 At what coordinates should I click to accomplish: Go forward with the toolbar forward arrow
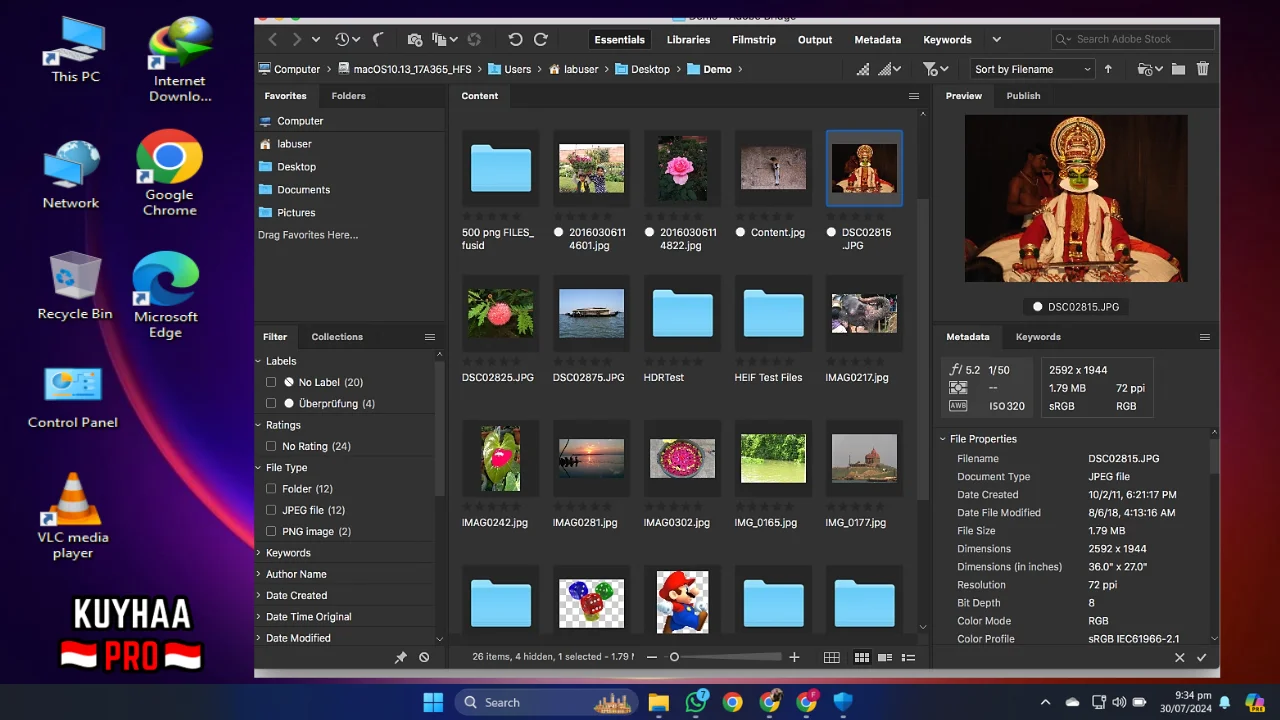point(296,39)
